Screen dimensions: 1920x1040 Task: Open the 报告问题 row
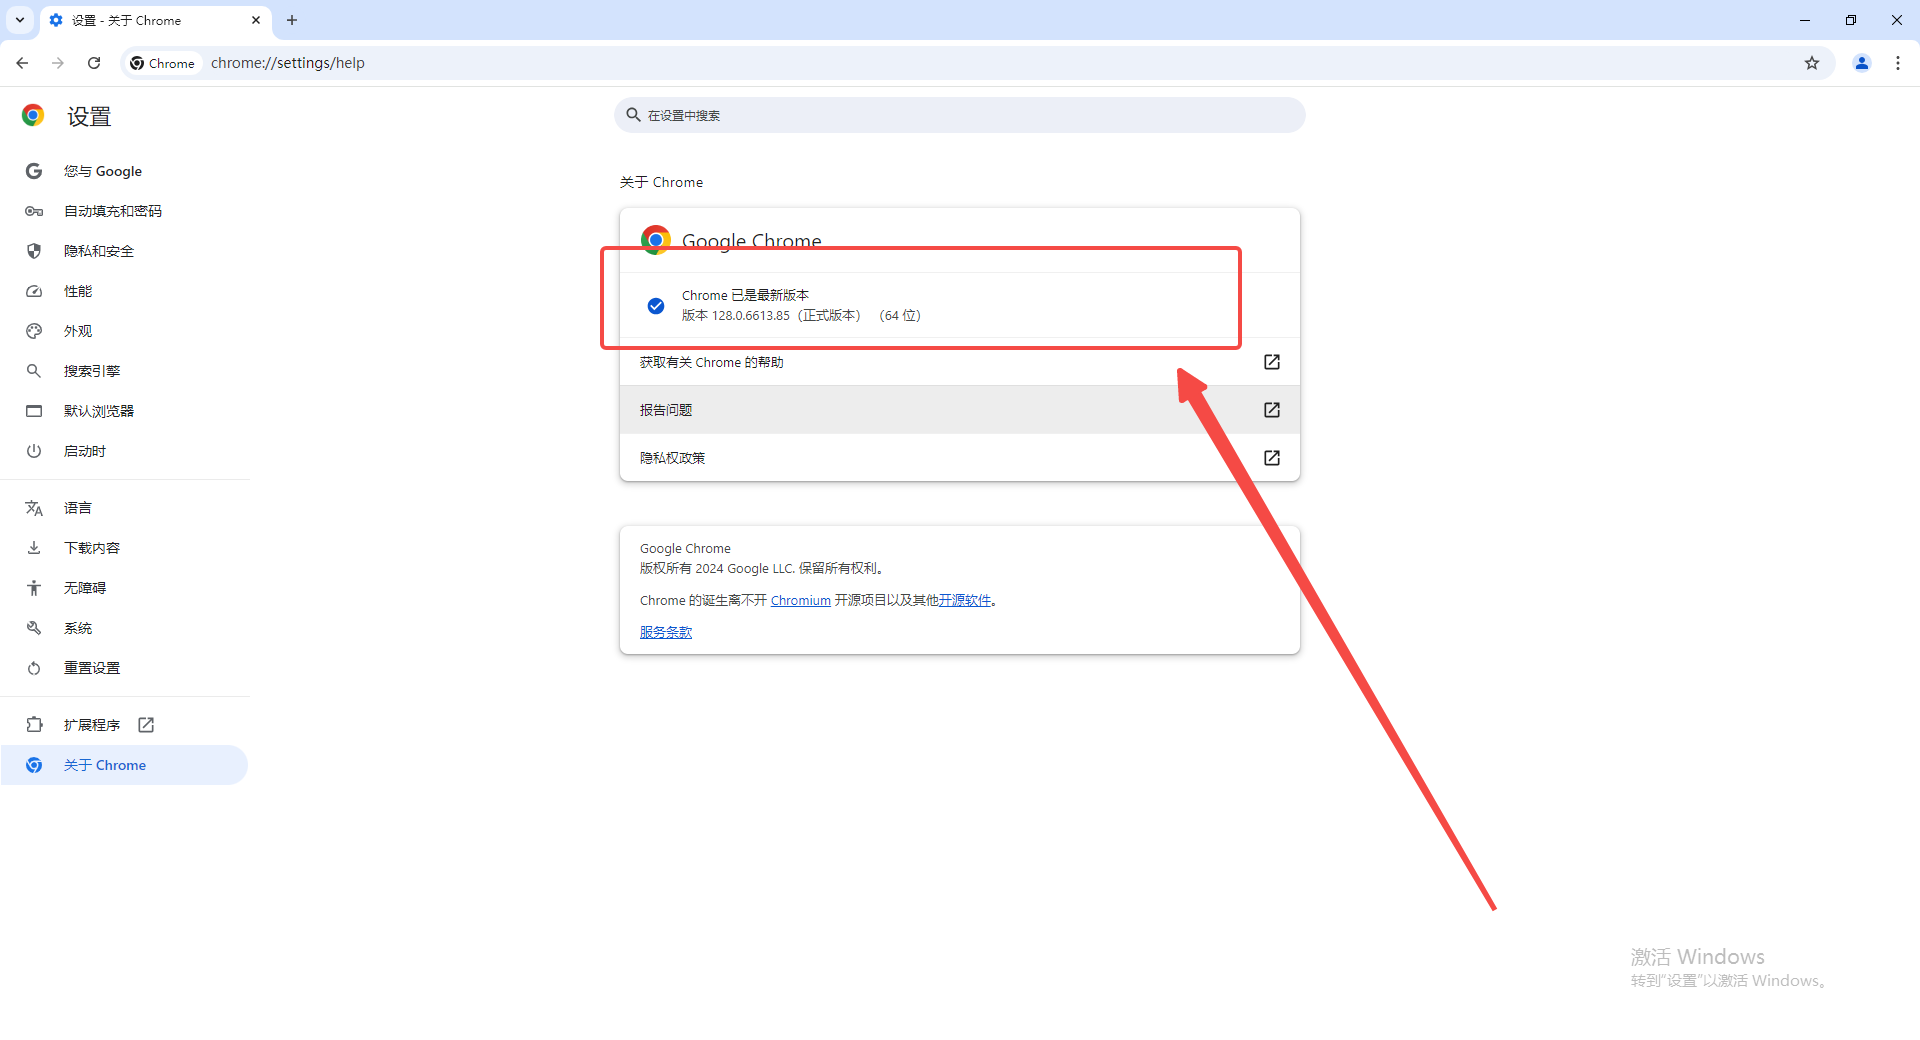point(960,410)
